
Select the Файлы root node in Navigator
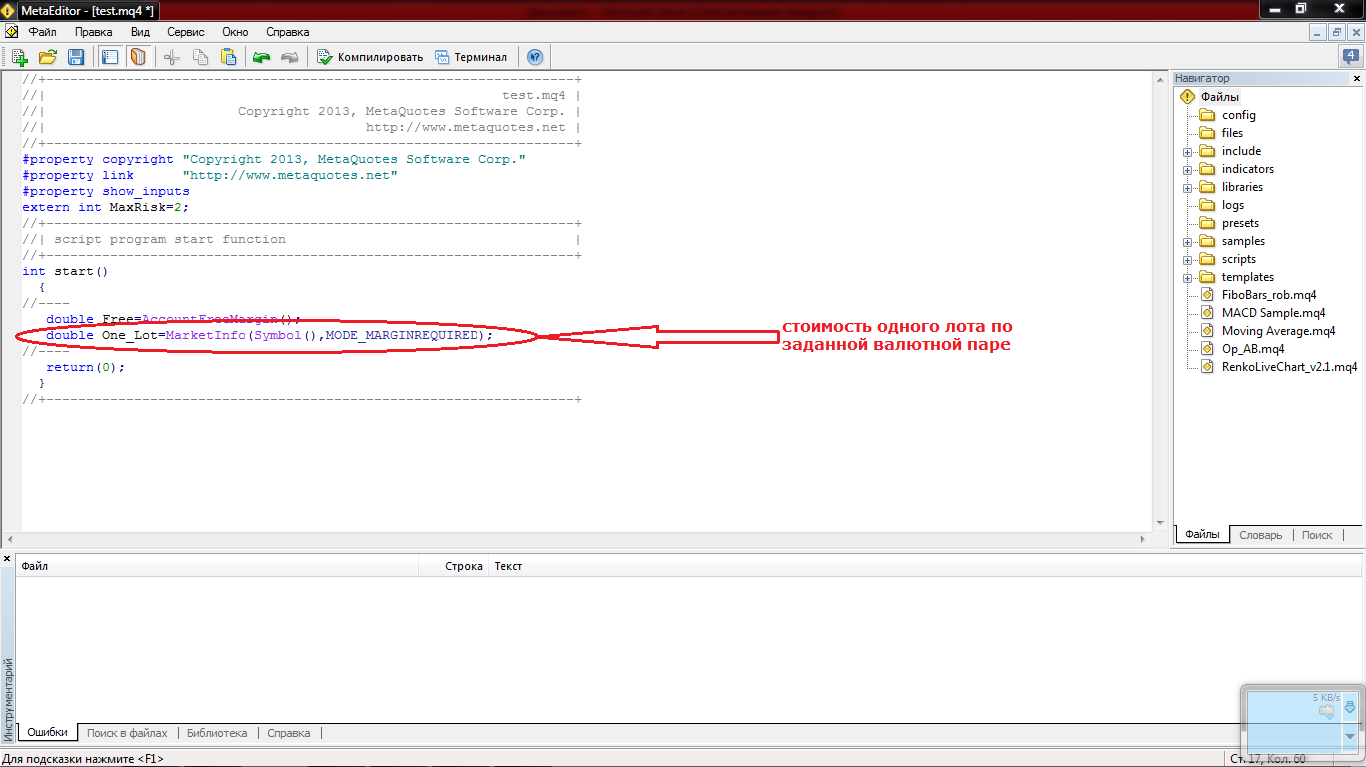[1220, 97]
